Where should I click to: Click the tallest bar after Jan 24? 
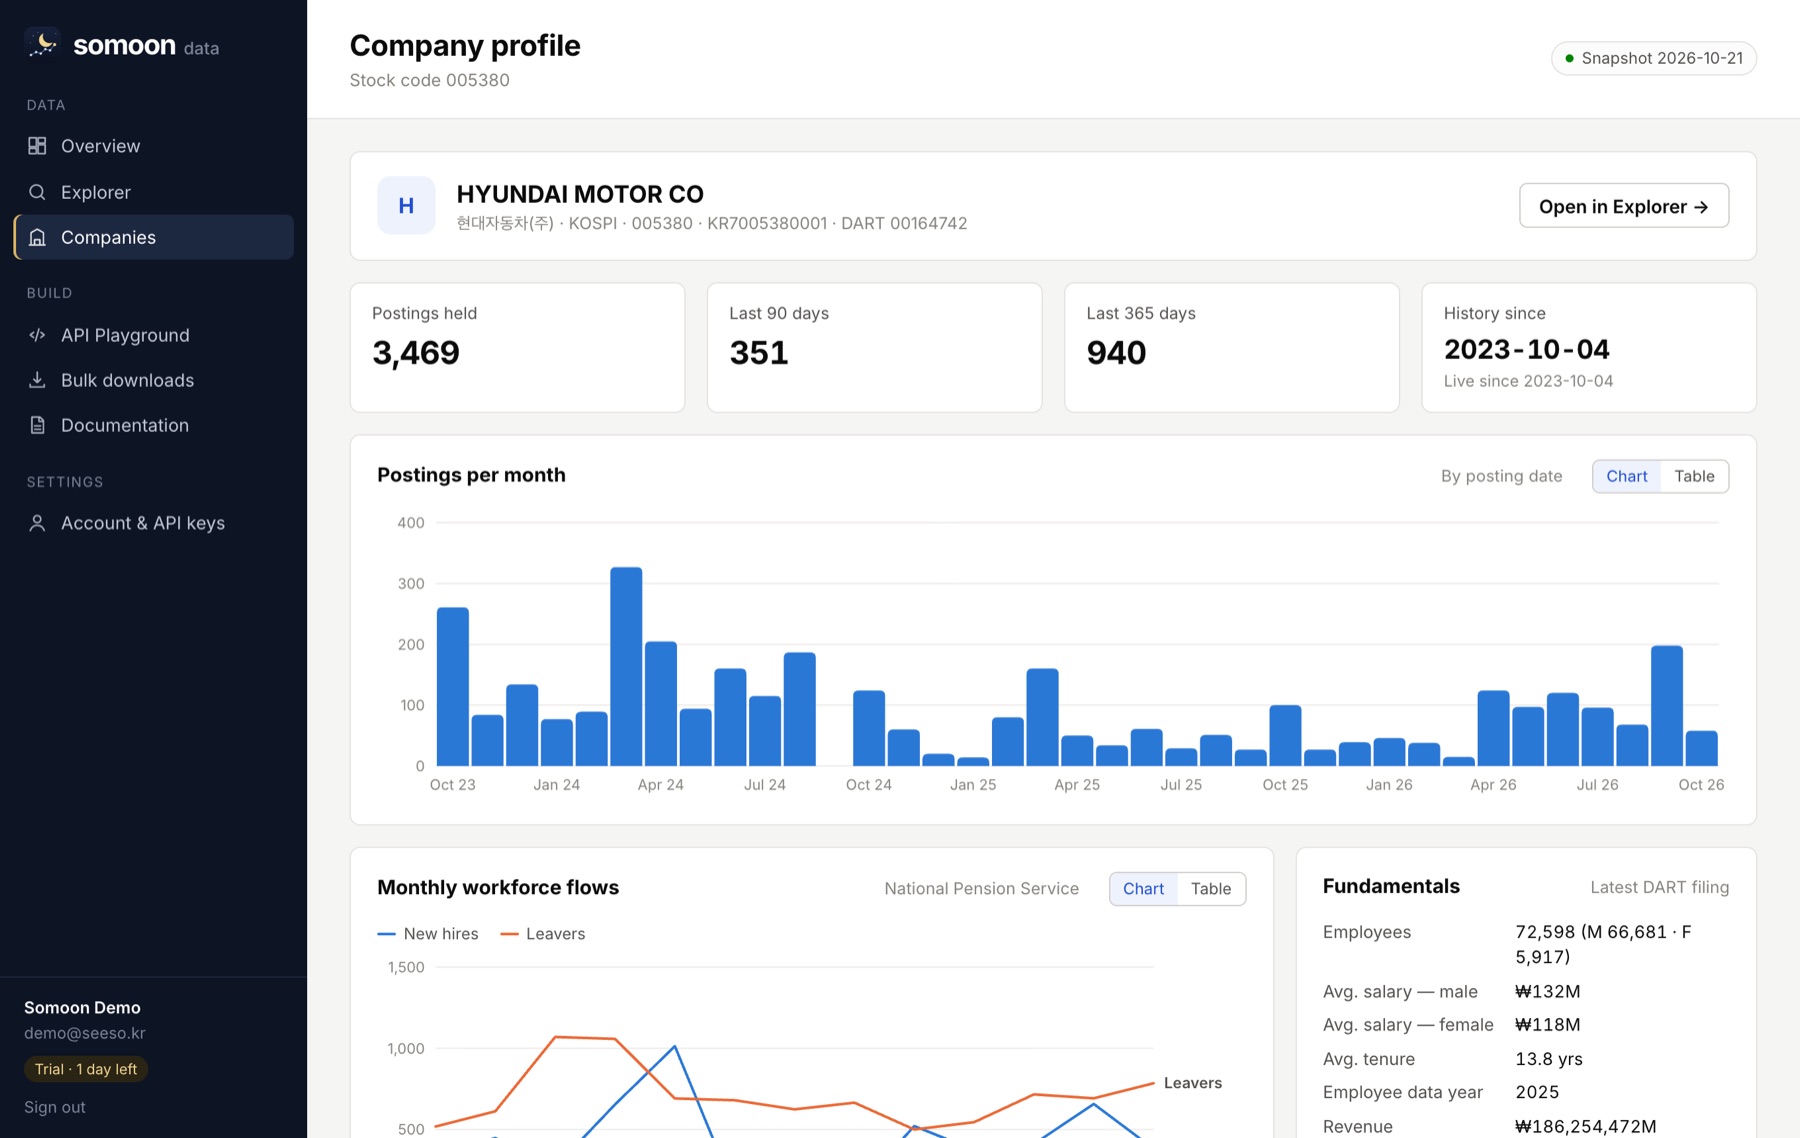click(626, 667)
